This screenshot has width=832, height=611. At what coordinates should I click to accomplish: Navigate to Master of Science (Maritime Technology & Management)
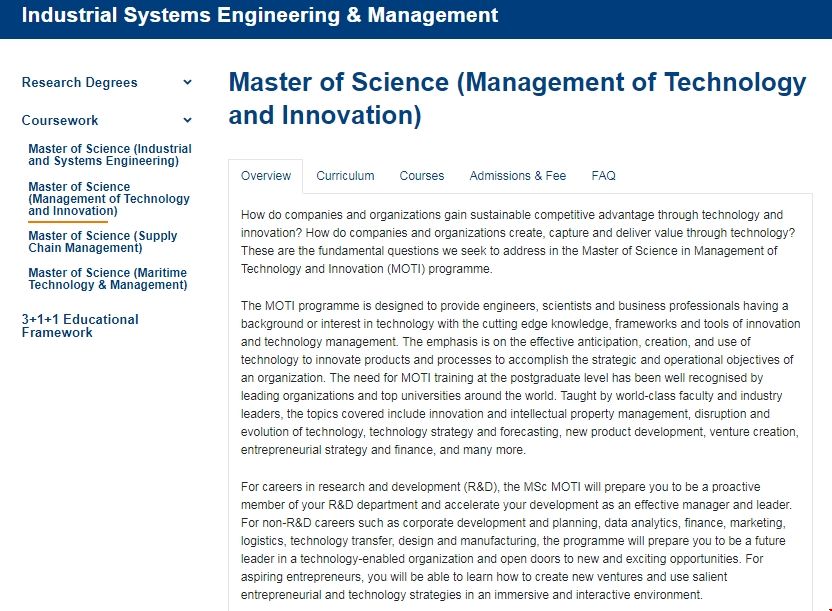coord(108,279)
